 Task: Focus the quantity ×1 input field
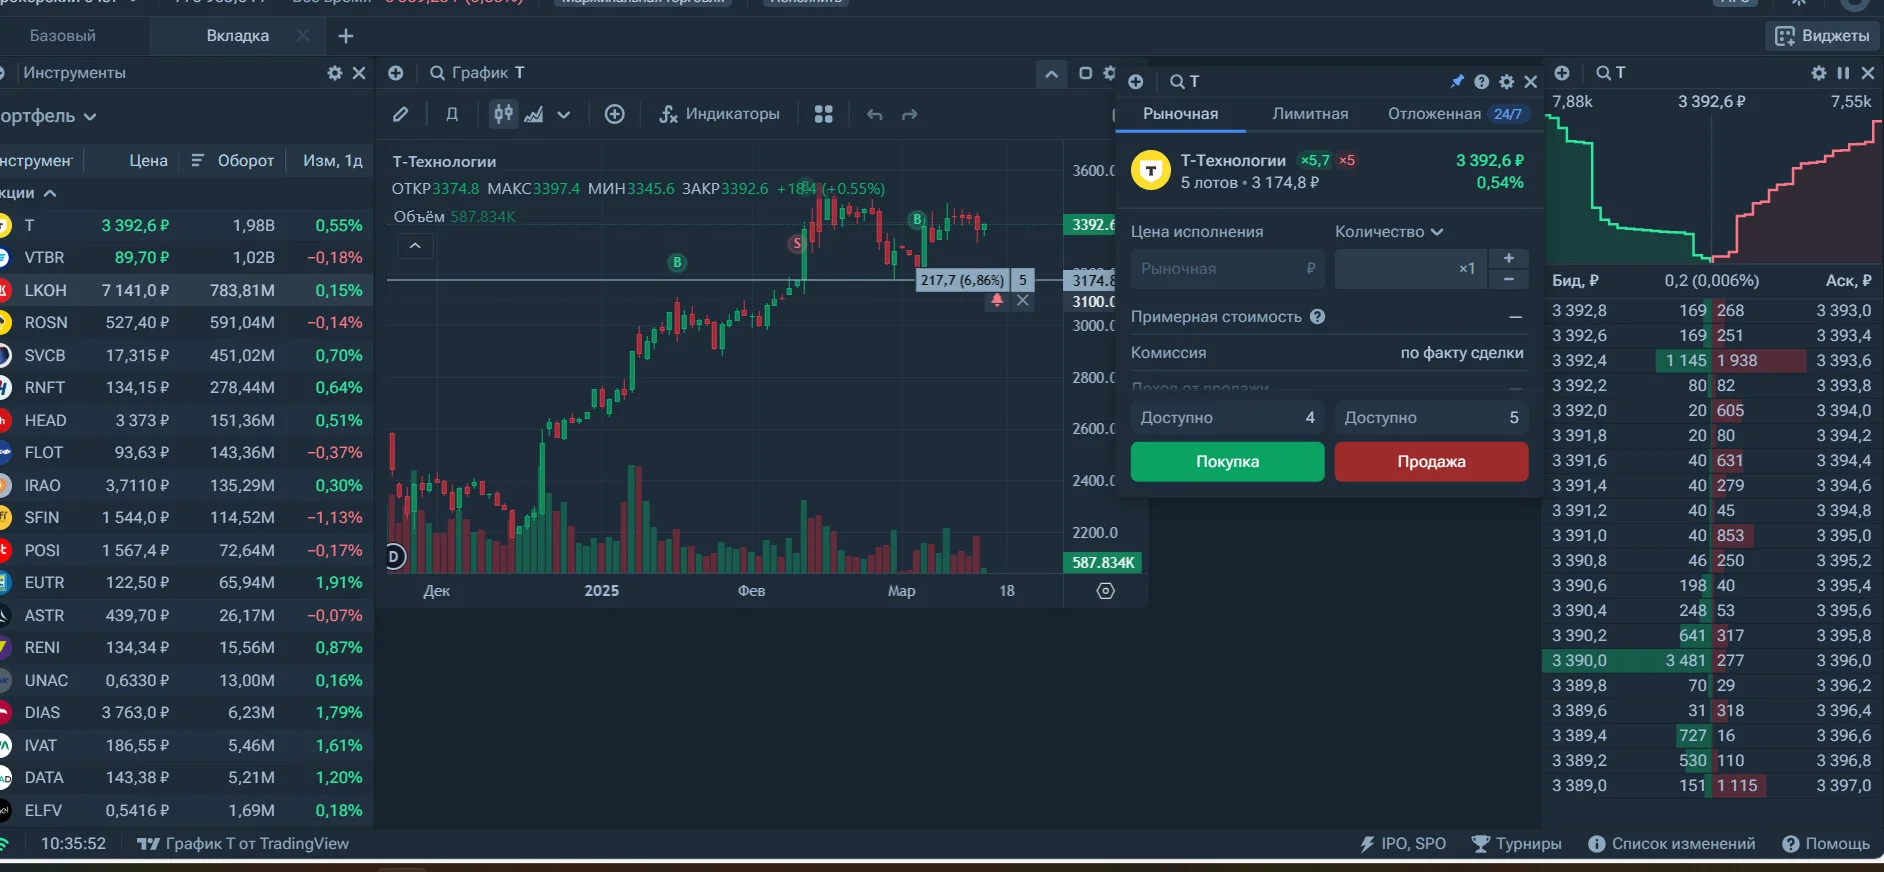coord(1411,269)
